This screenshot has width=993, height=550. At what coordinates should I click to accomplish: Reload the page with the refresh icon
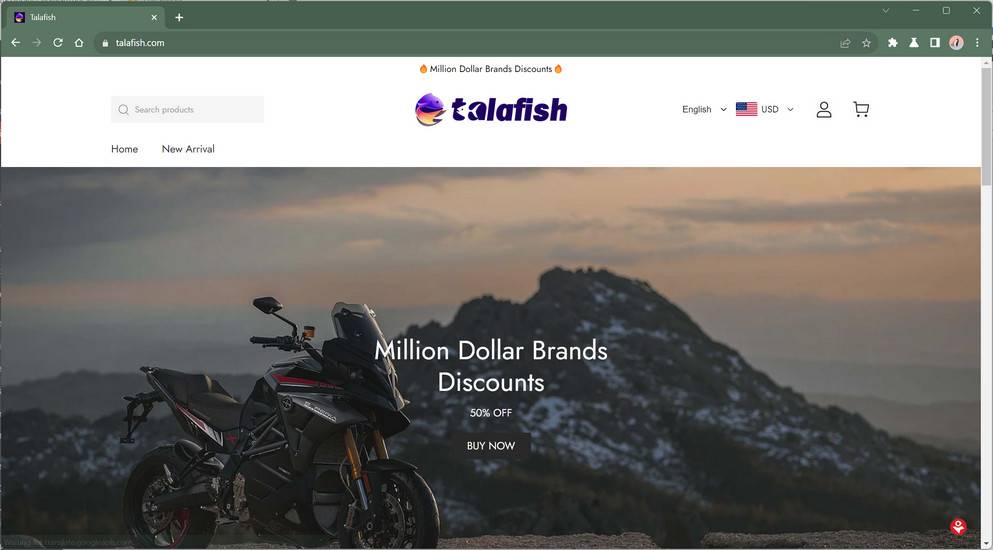tap(58, 42)
